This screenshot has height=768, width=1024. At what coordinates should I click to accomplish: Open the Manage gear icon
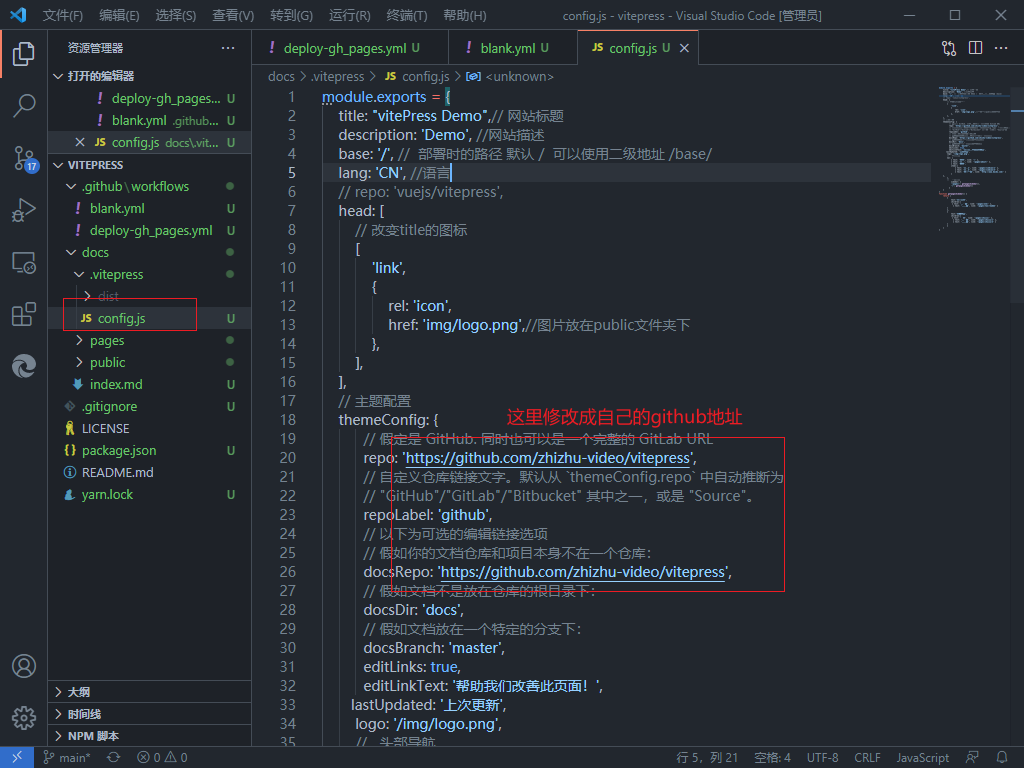[24, 718]
